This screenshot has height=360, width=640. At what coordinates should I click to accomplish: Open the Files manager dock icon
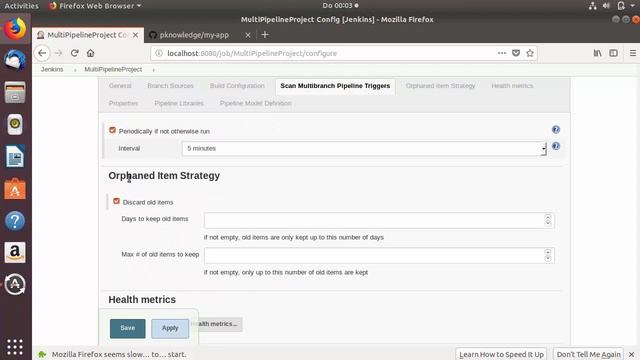pos(15,92)
